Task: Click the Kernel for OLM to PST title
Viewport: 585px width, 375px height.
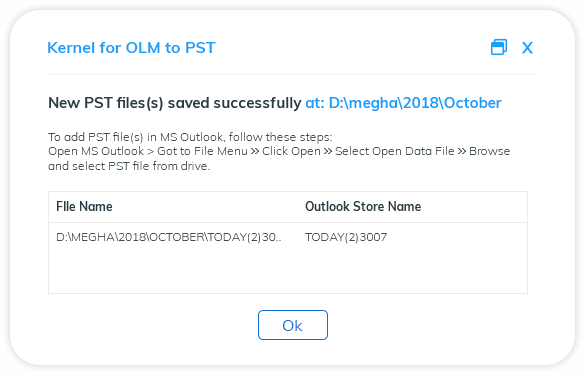Action: pos(131,48)
